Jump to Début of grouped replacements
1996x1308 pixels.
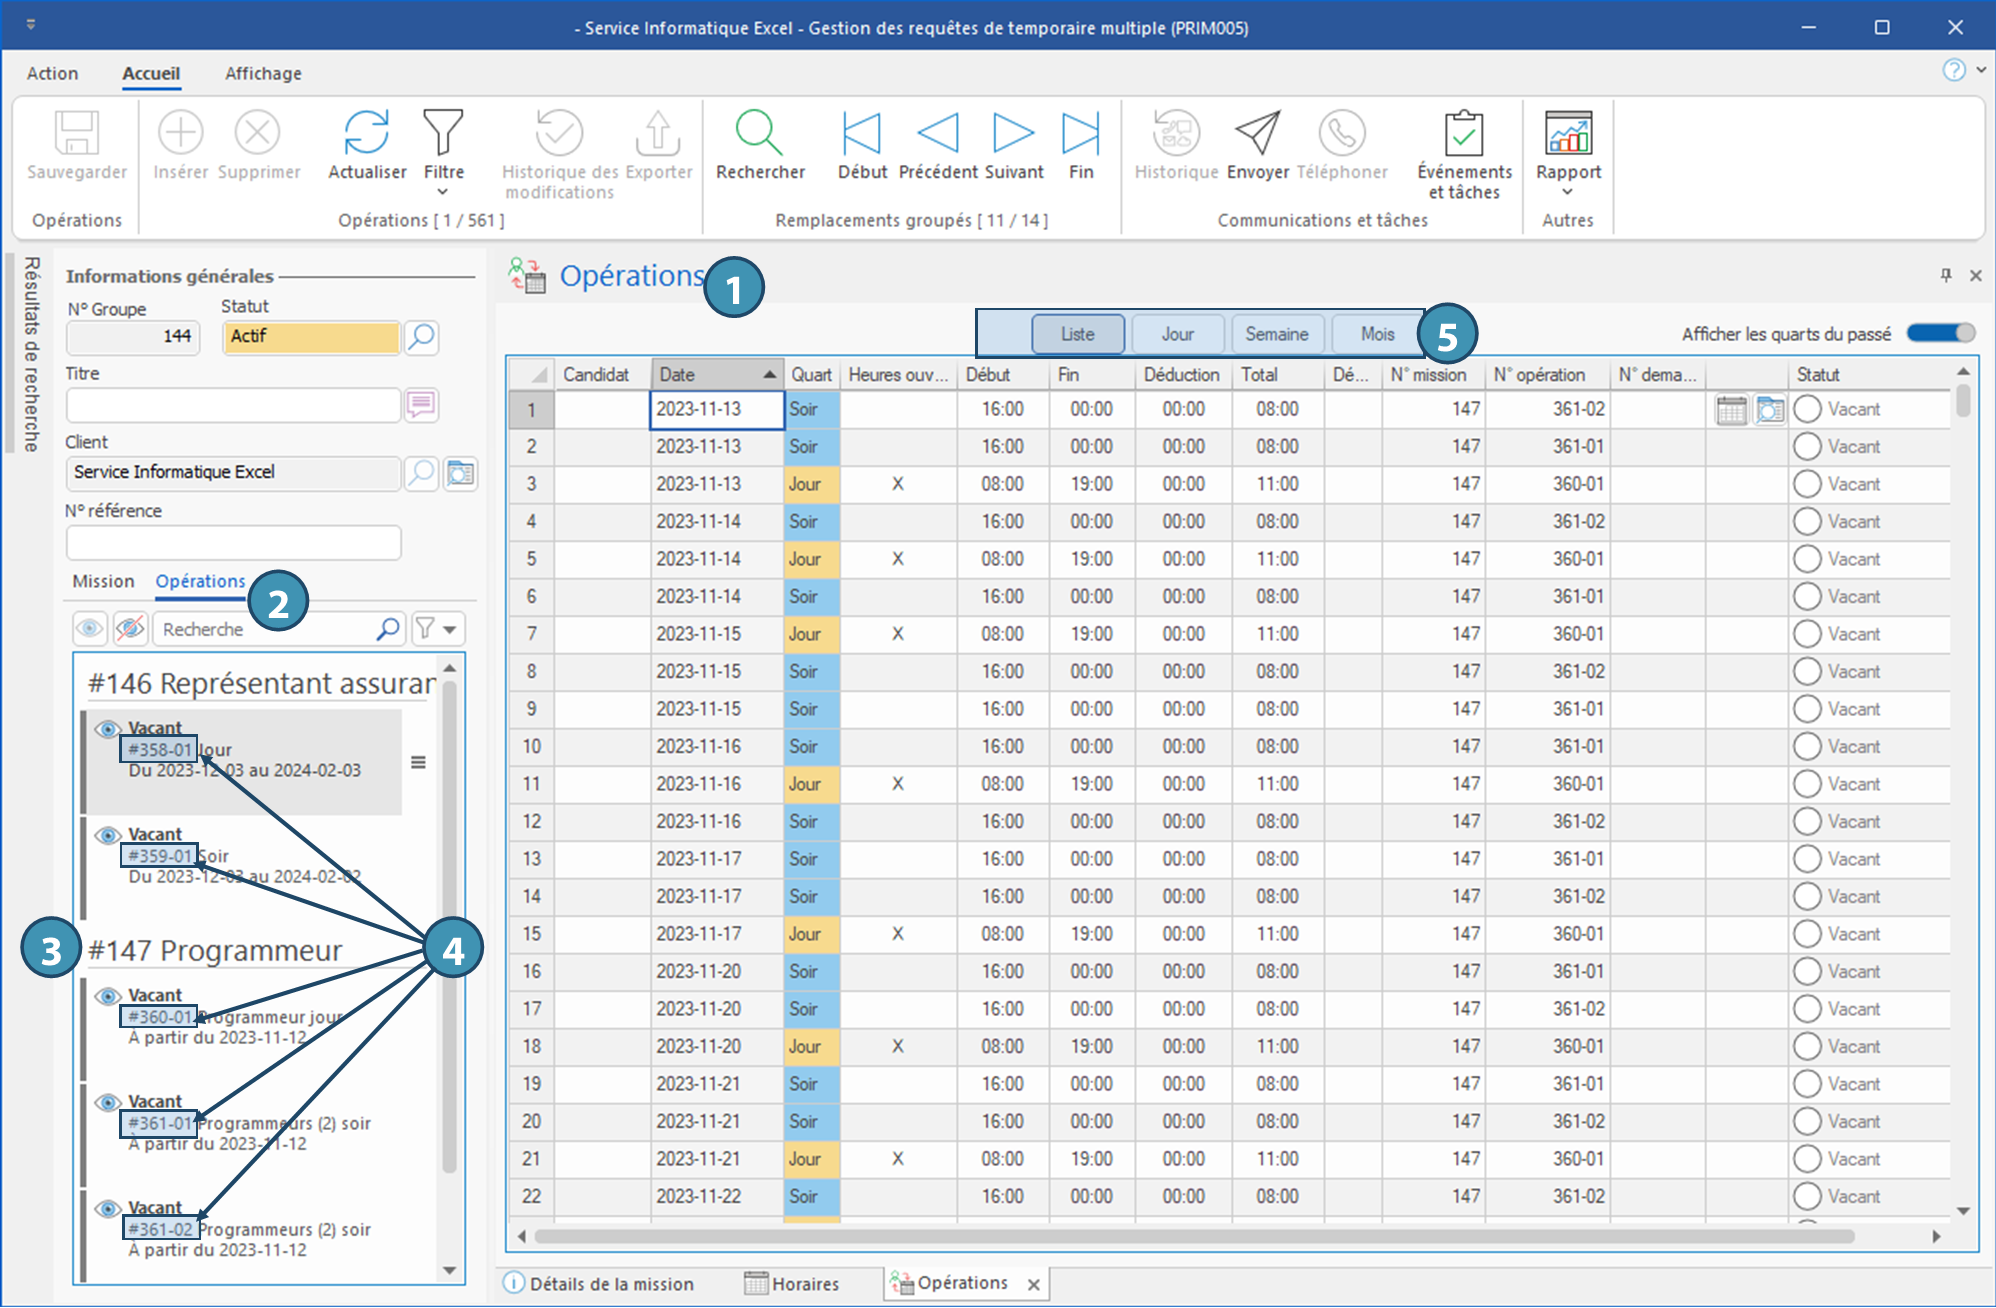click(861, 134)
